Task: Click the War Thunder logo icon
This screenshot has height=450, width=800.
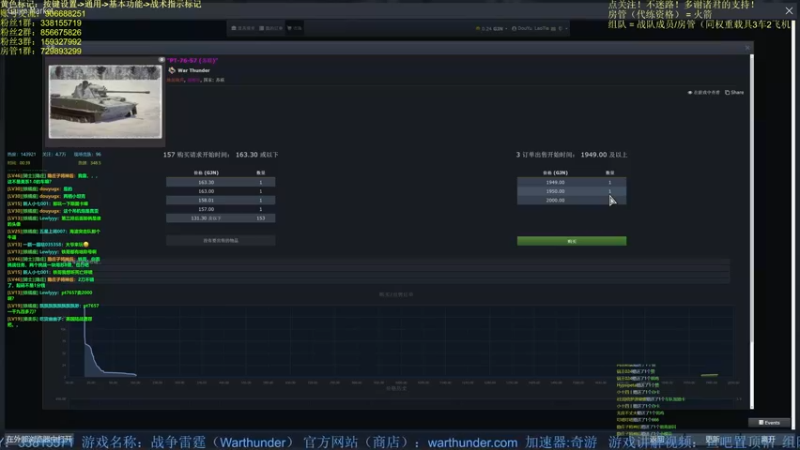Action: coord(172,70)
